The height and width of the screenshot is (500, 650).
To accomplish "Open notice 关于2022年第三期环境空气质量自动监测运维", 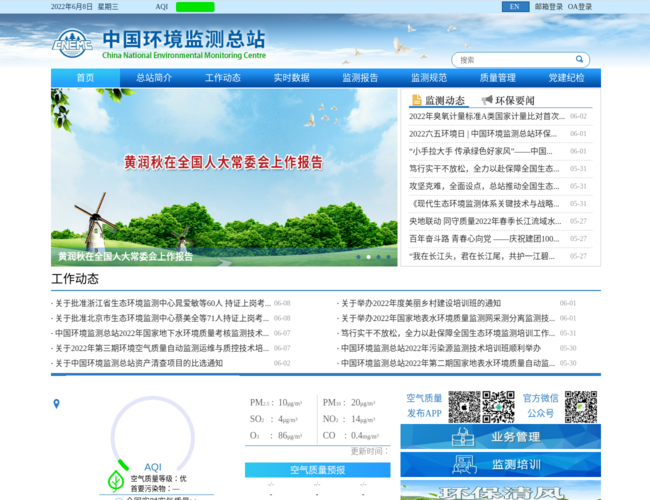I will pos(162,348).
